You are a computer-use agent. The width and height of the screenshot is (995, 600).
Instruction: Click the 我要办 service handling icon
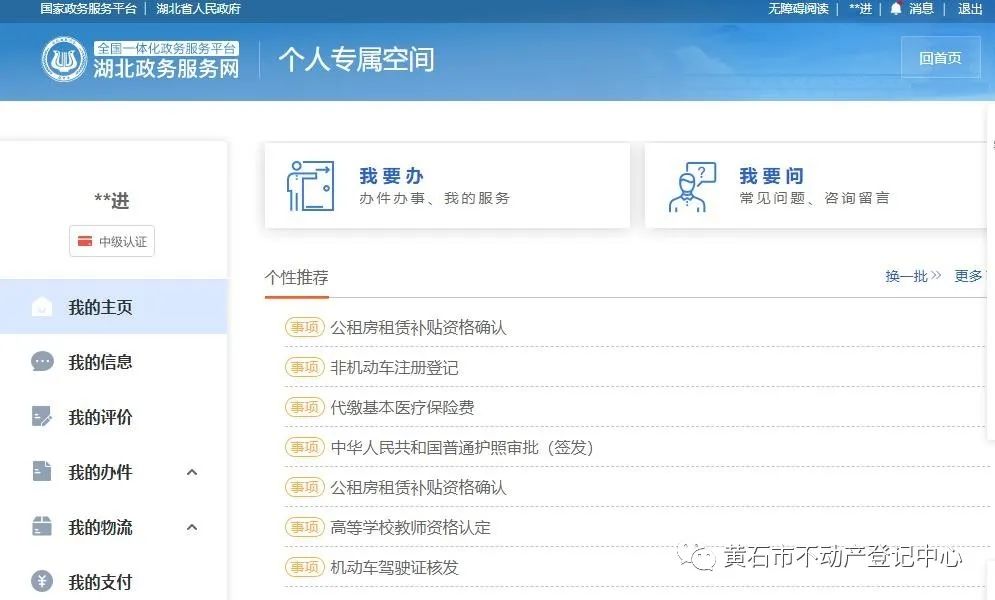[x=310, y=185]
